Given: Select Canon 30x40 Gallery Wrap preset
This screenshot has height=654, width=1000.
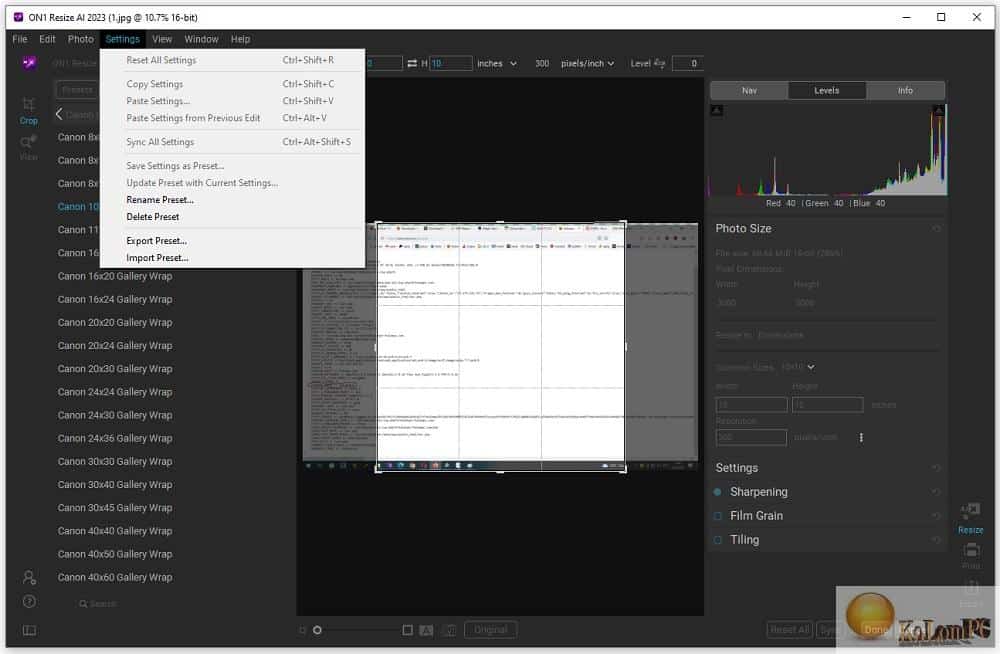Looking at the screenshot, I should click(115, 485).
